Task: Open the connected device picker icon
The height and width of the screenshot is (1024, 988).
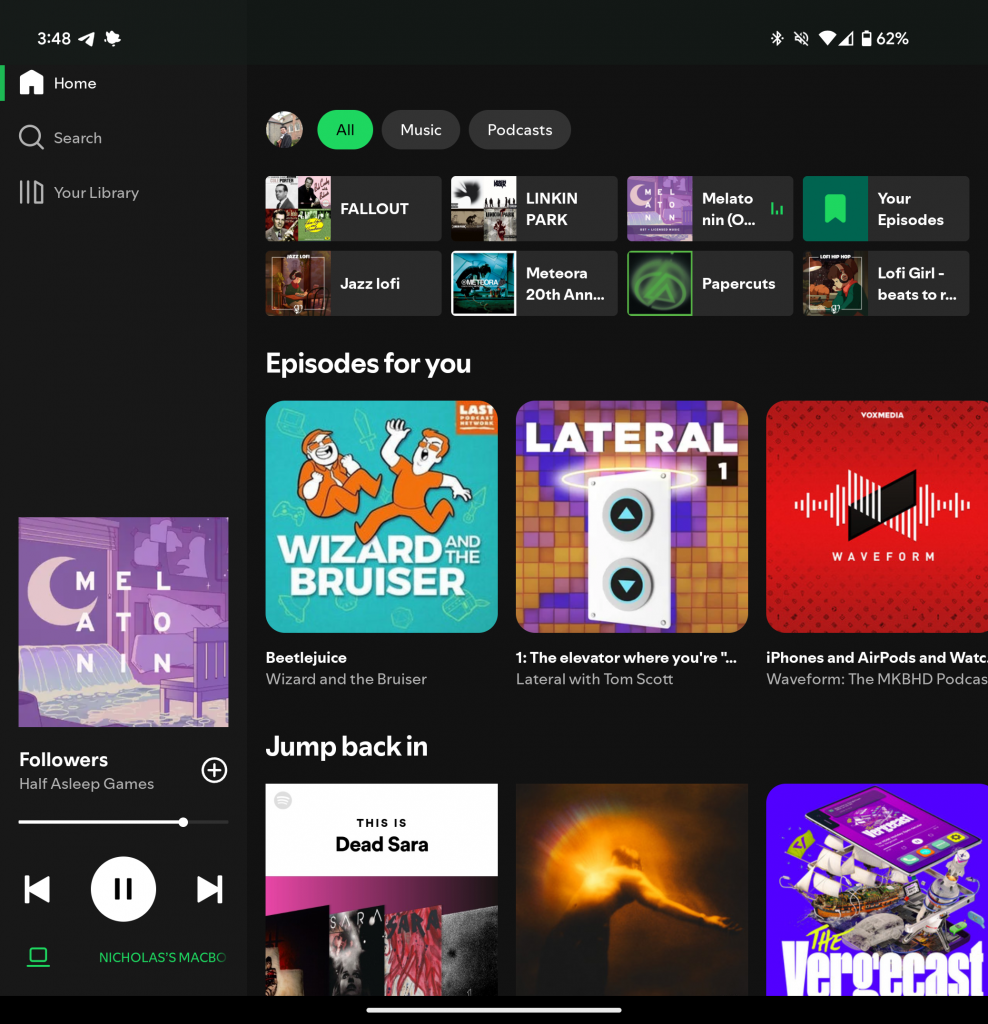Action: (39, 957)
